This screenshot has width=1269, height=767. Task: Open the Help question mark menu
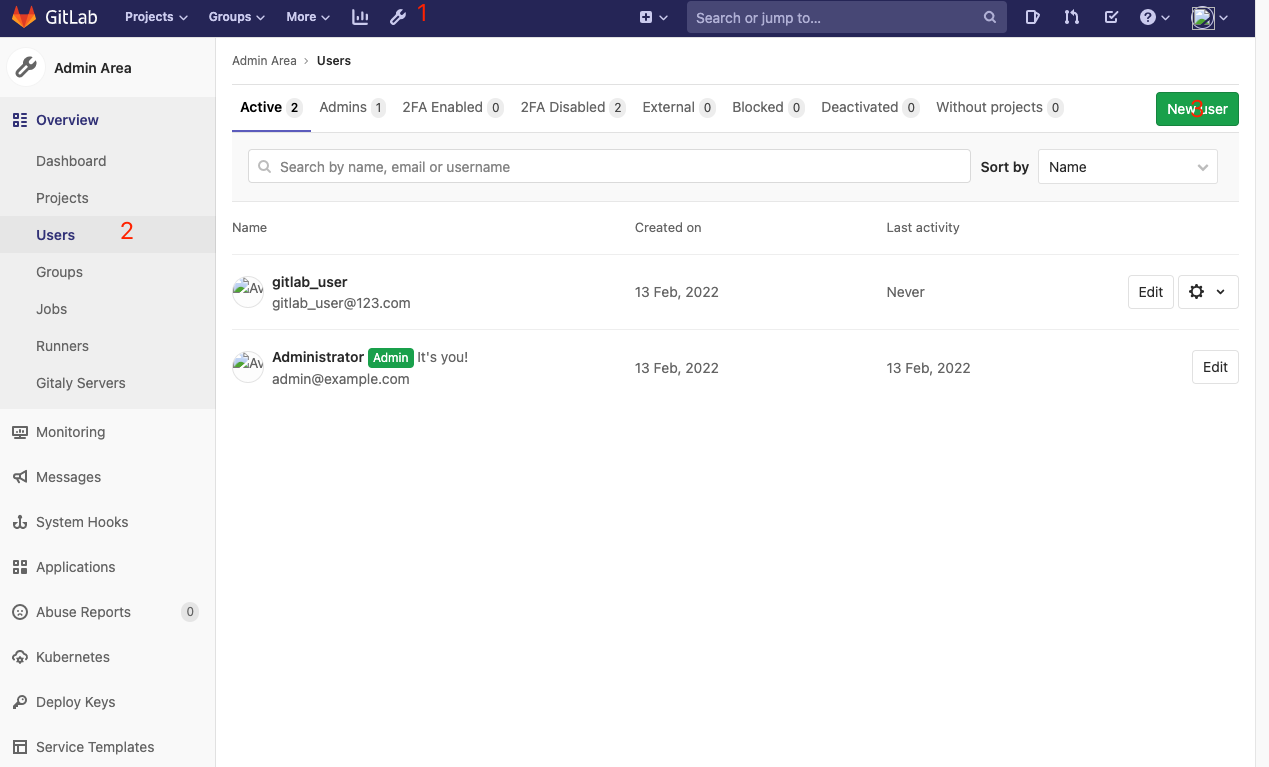[x=1155, y=17]
